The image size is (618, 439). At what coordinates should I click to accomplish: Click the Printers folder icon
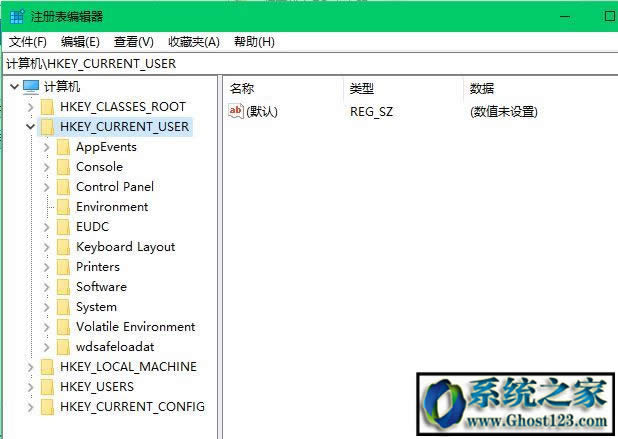pos(64,267)
